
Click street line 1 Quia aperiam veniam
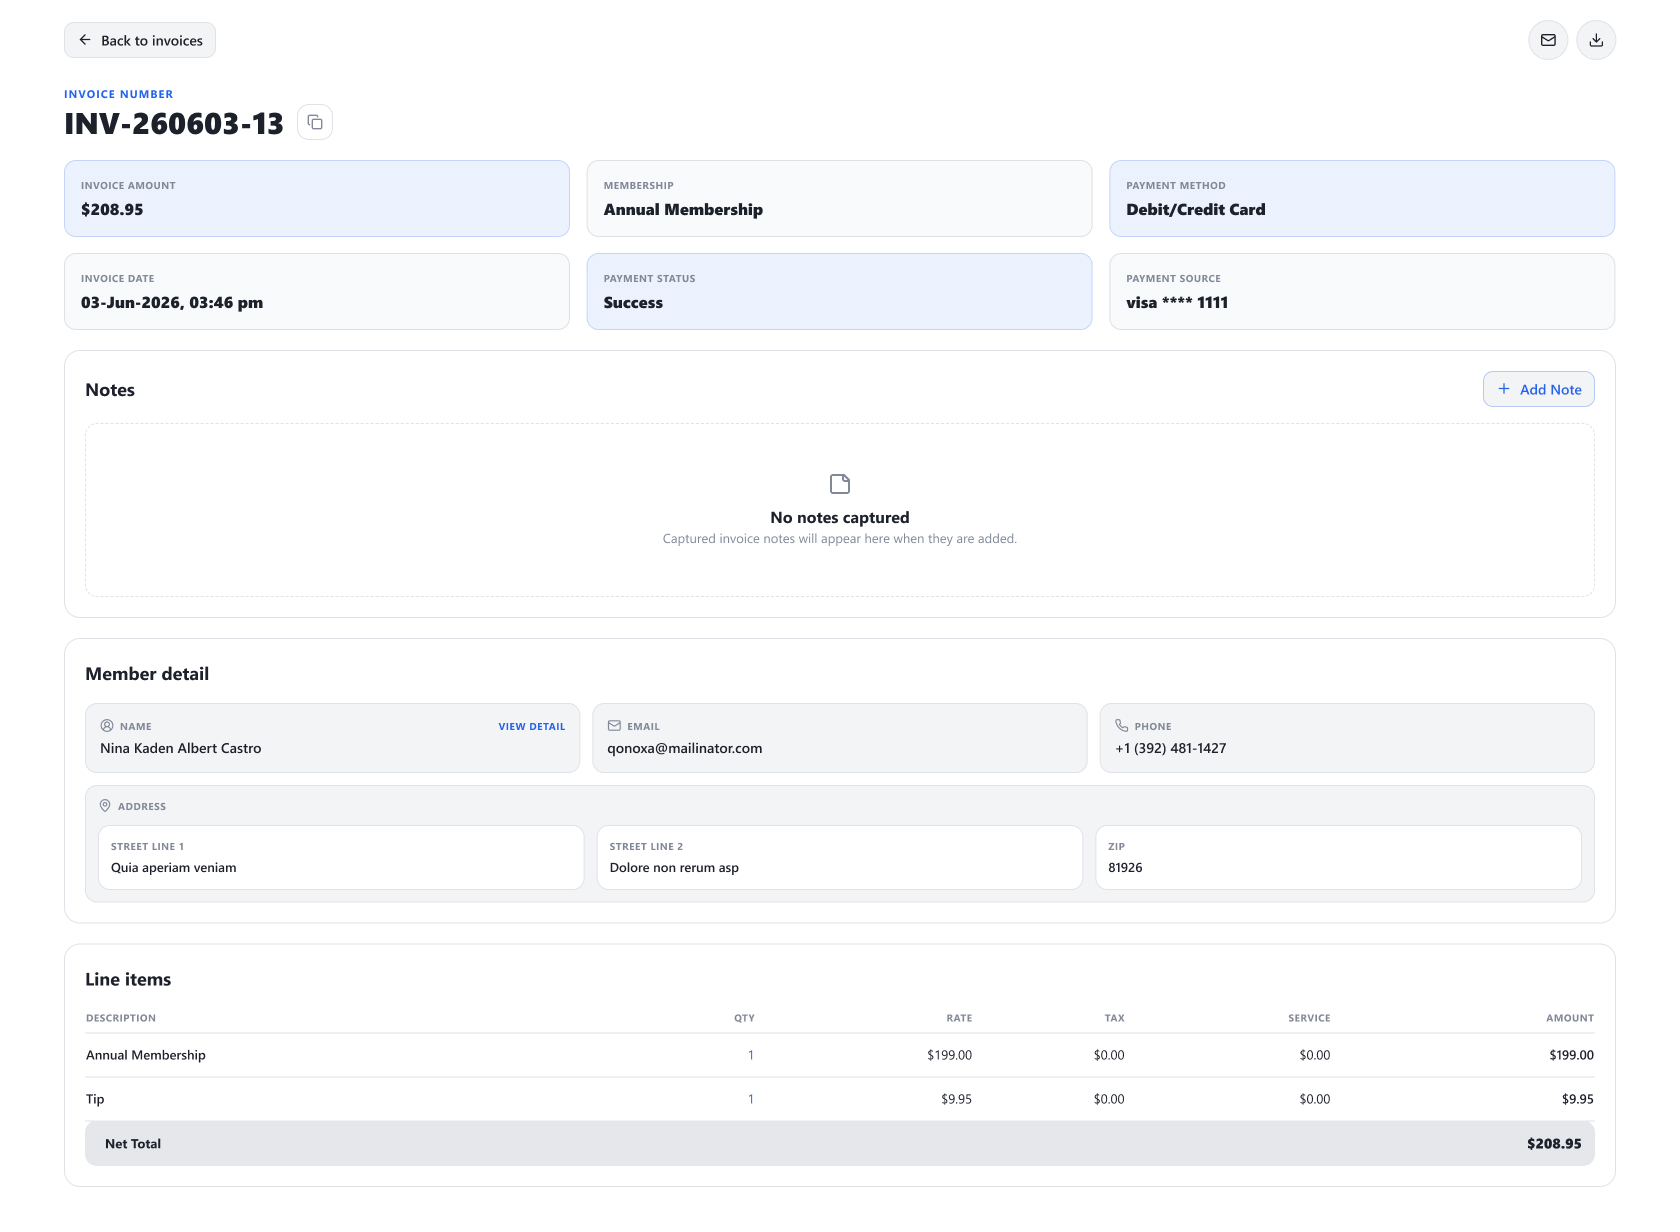click(174, 867)
